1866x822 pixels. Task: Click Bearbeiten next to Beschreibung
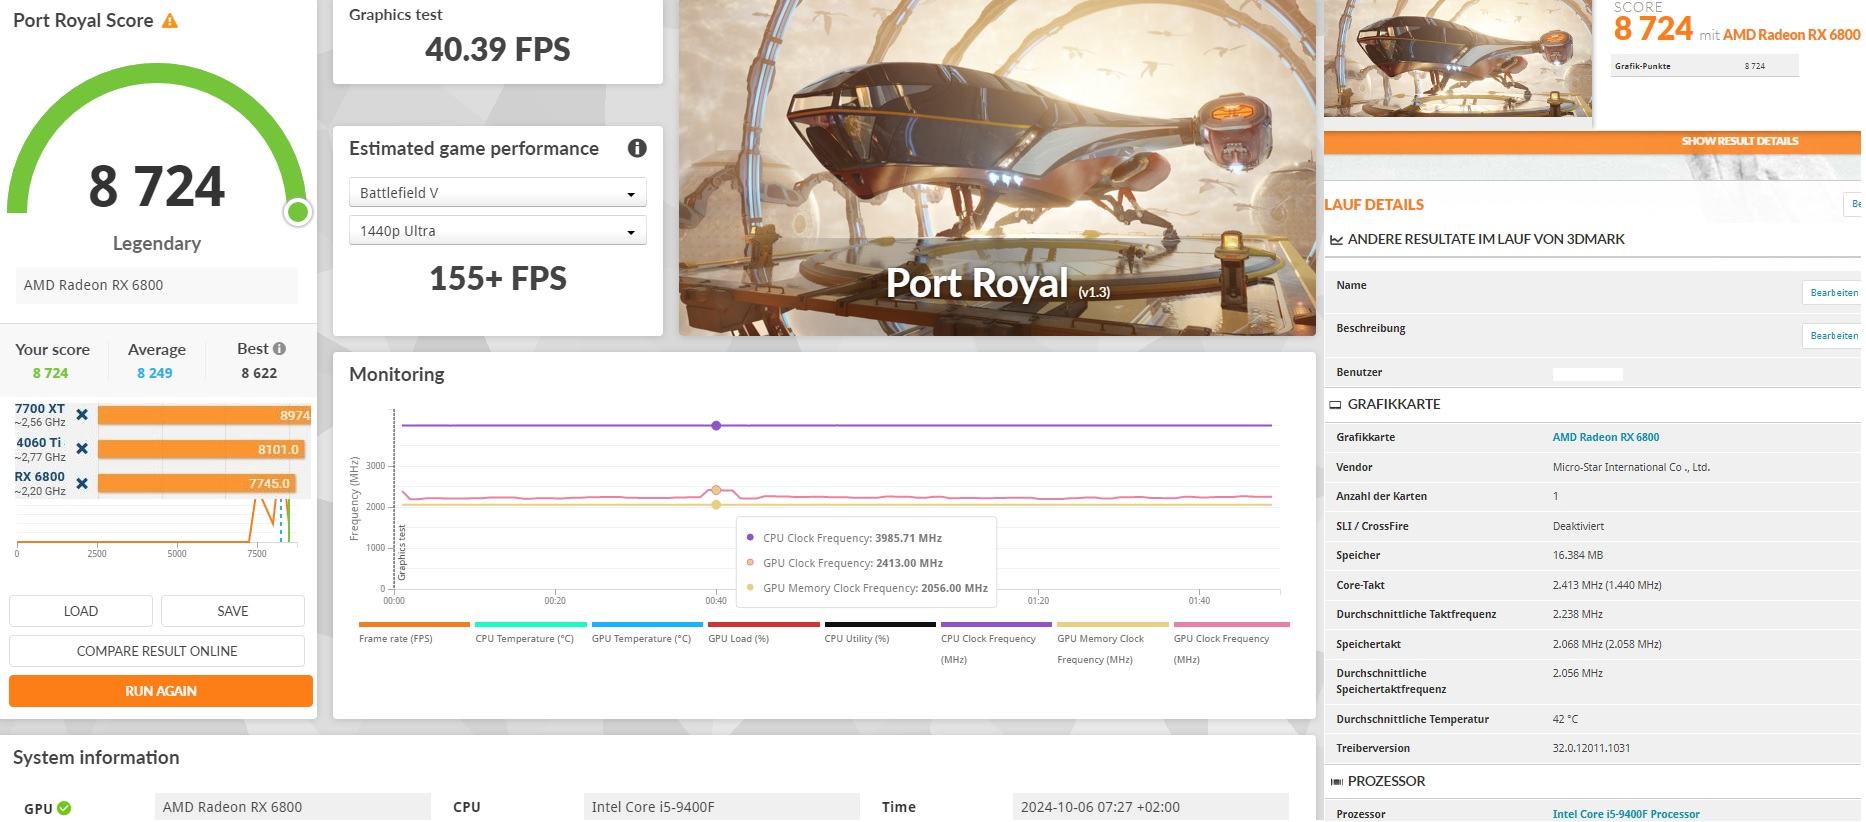coord(1834,336)
